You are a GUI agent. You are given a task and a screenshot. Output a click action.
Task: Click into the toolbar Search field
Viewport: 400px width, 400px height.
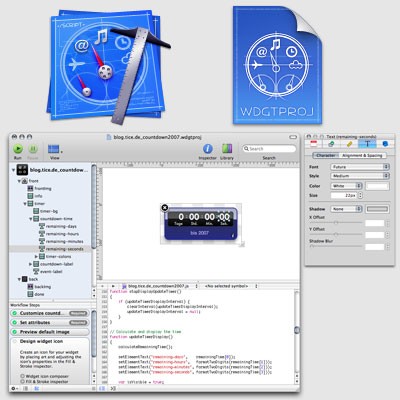point(269,149)
